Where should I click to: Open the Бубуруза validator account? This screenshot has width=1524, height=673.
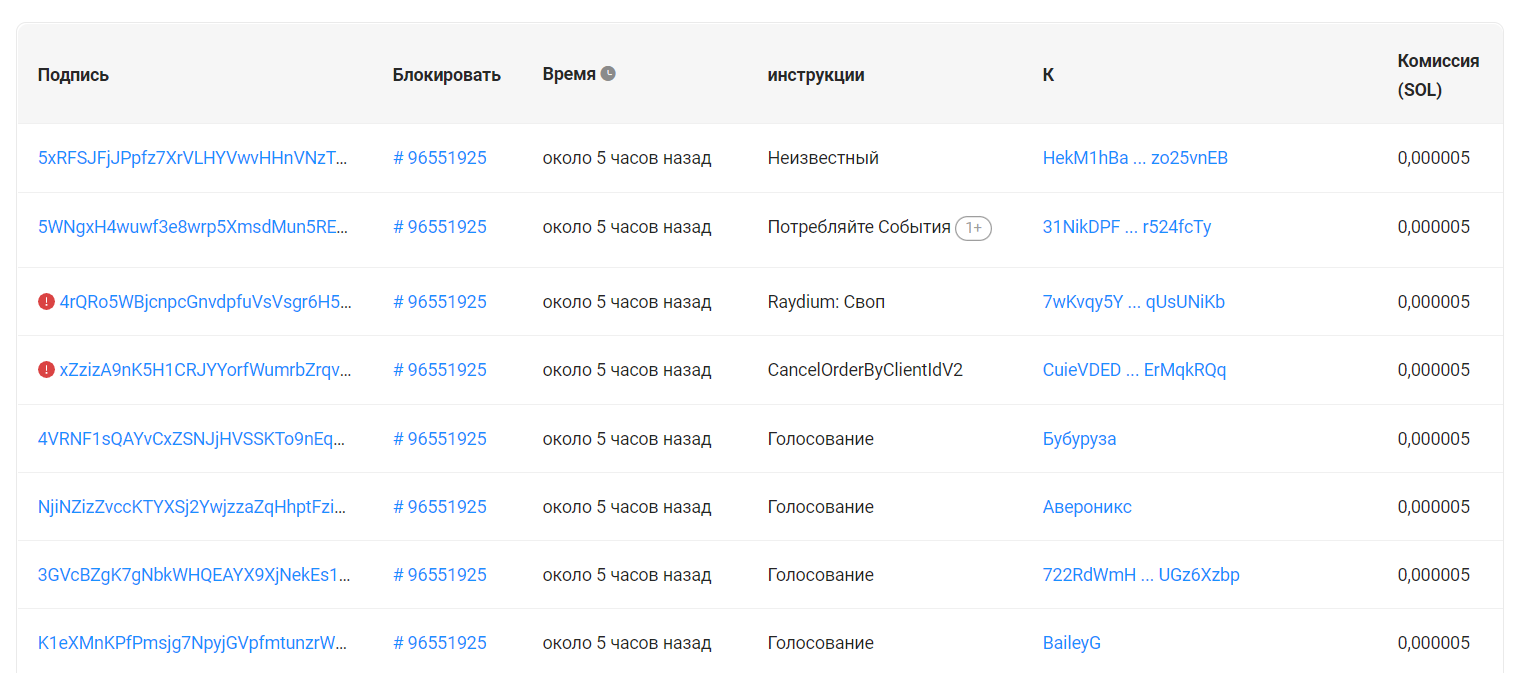[1079, 439]
